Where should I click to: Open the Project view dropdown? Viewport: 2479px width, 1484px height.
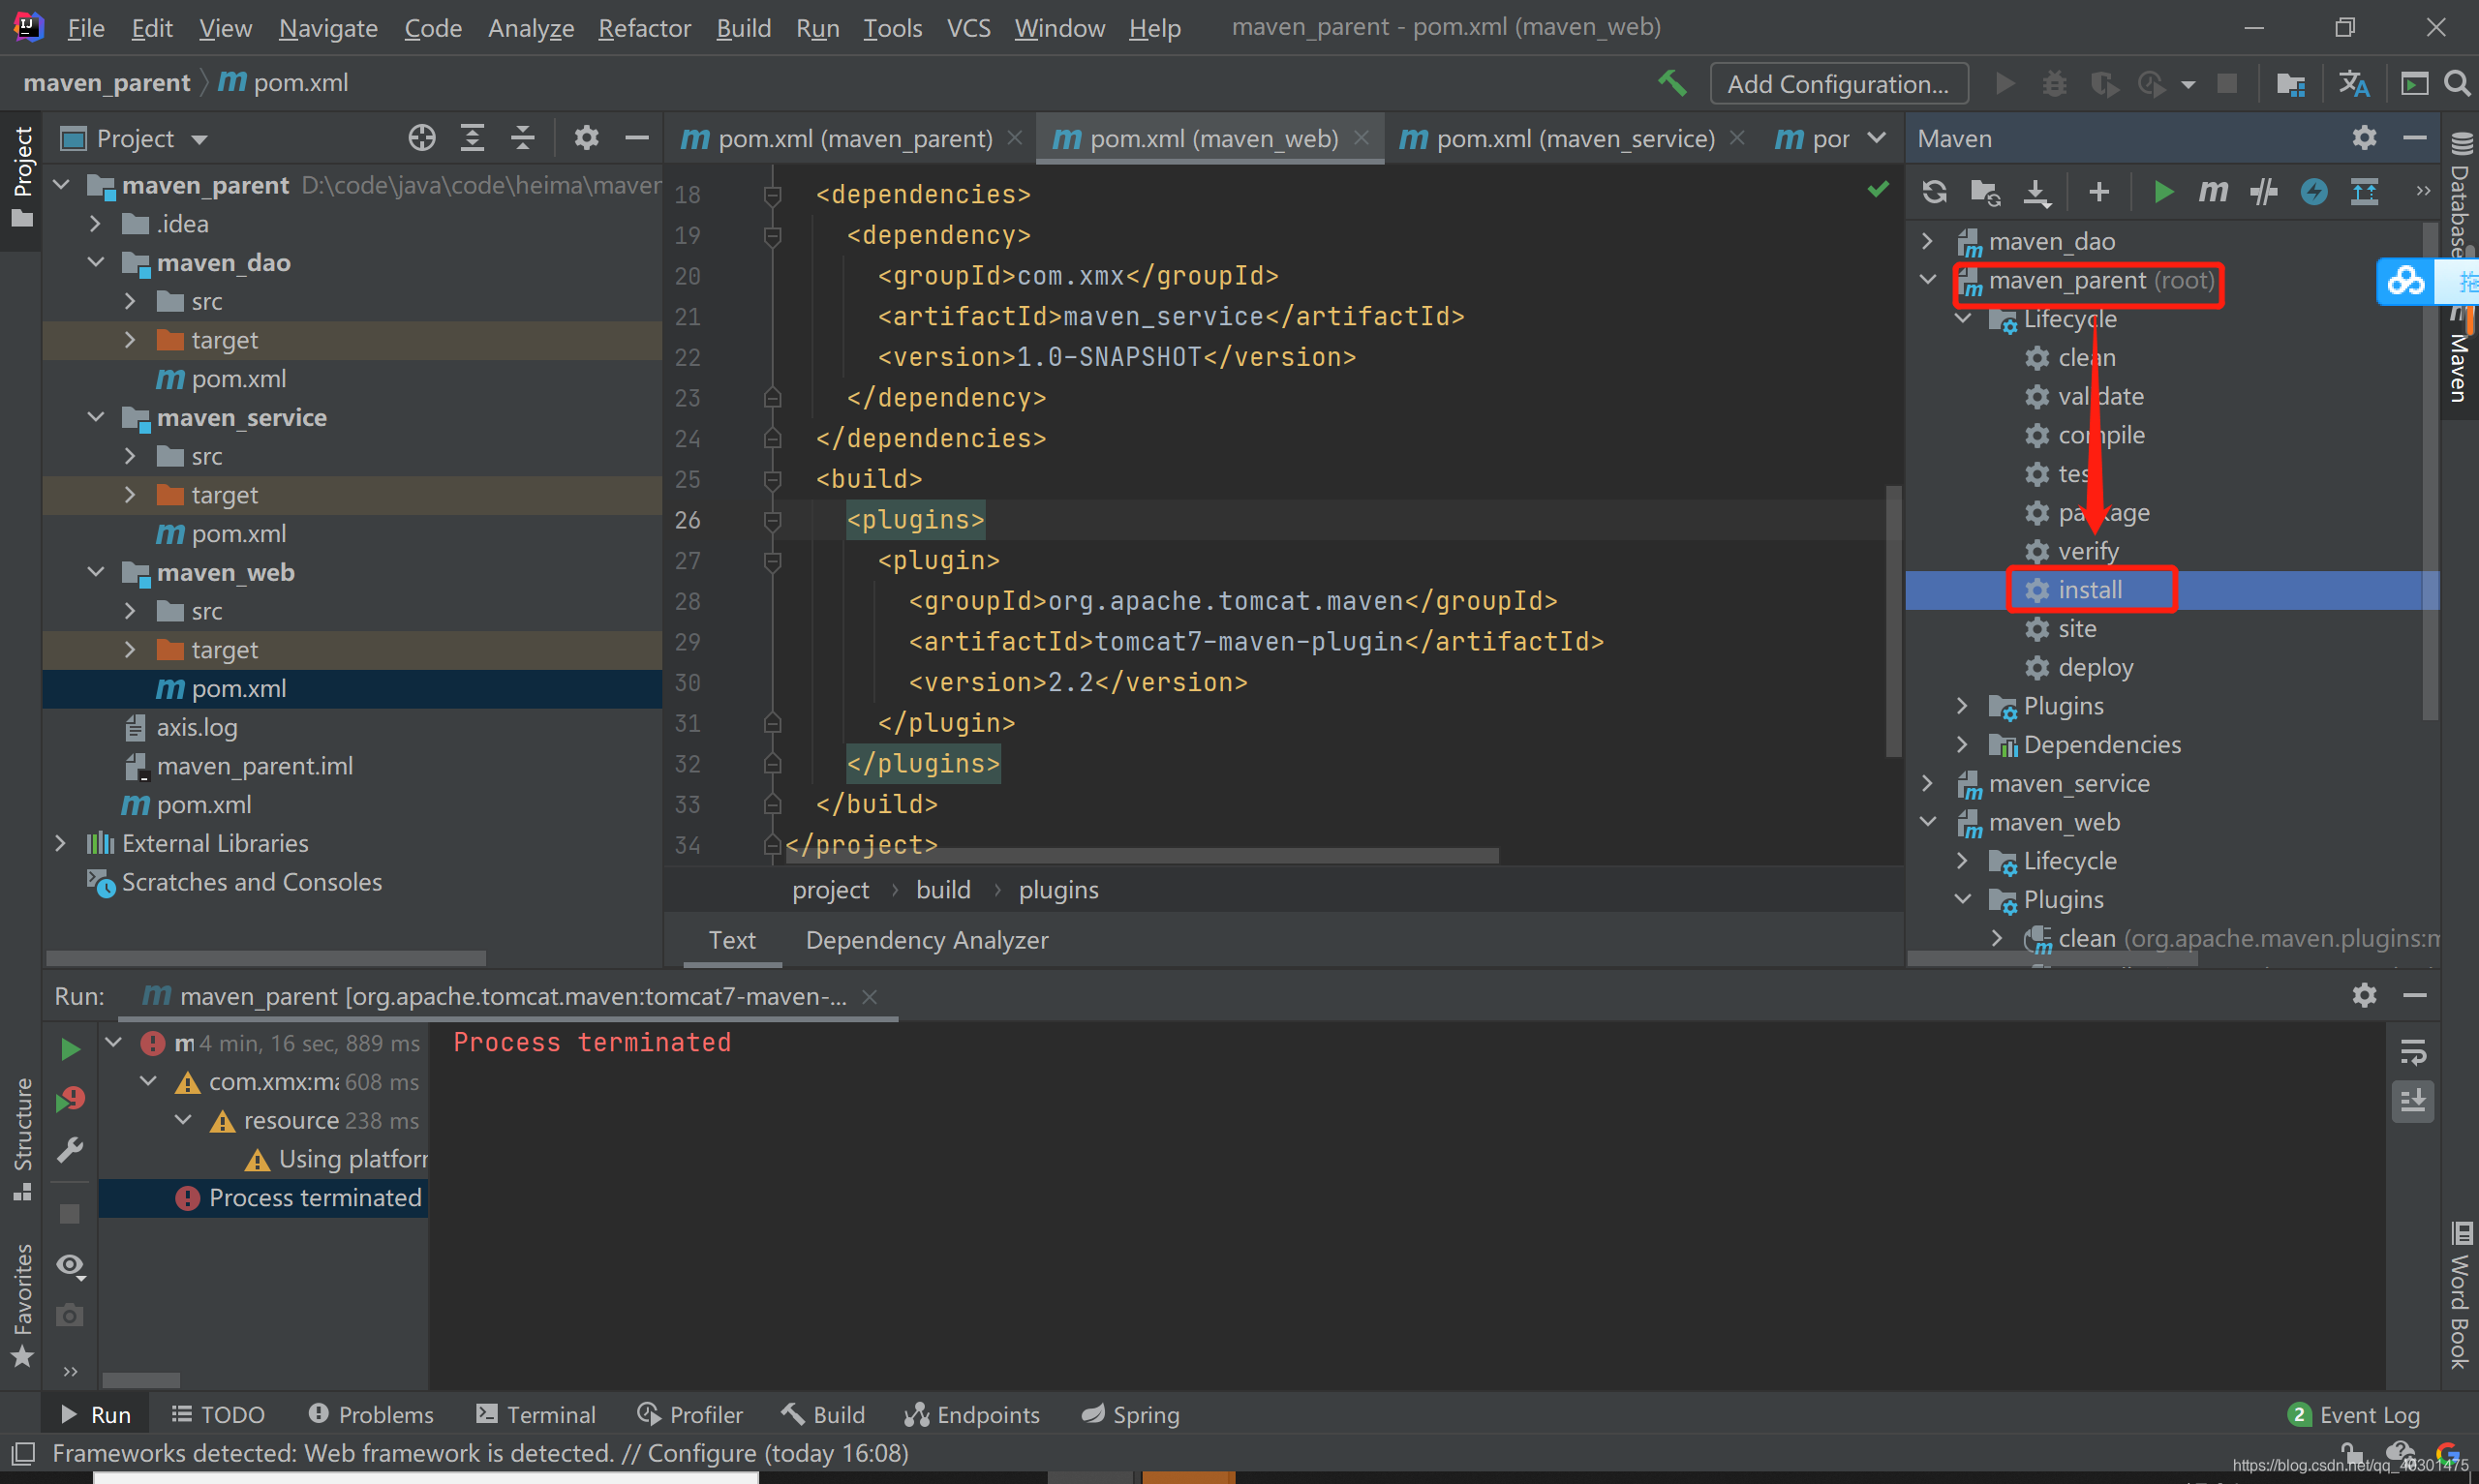(199, 139)
